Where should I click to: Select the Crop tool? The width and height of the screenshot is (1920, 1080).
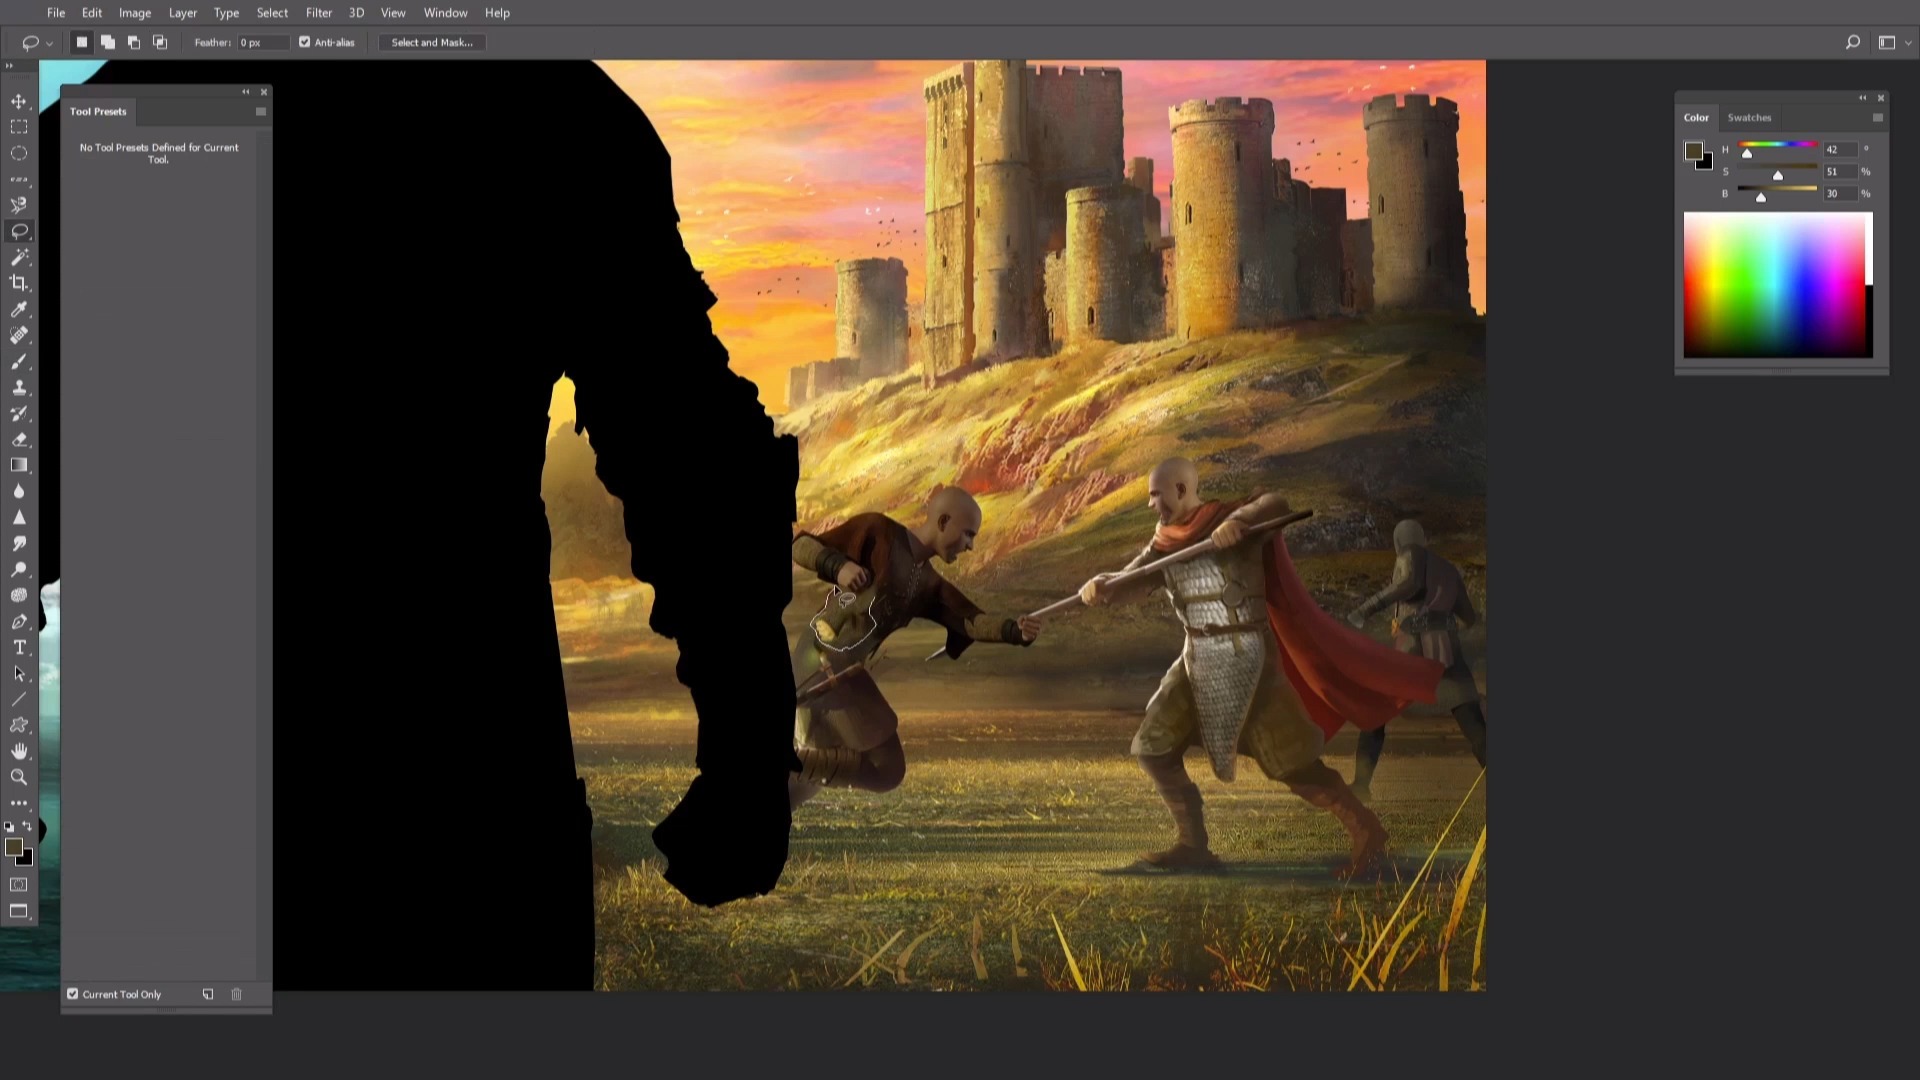pyautogui.click(x=19, y=283)
